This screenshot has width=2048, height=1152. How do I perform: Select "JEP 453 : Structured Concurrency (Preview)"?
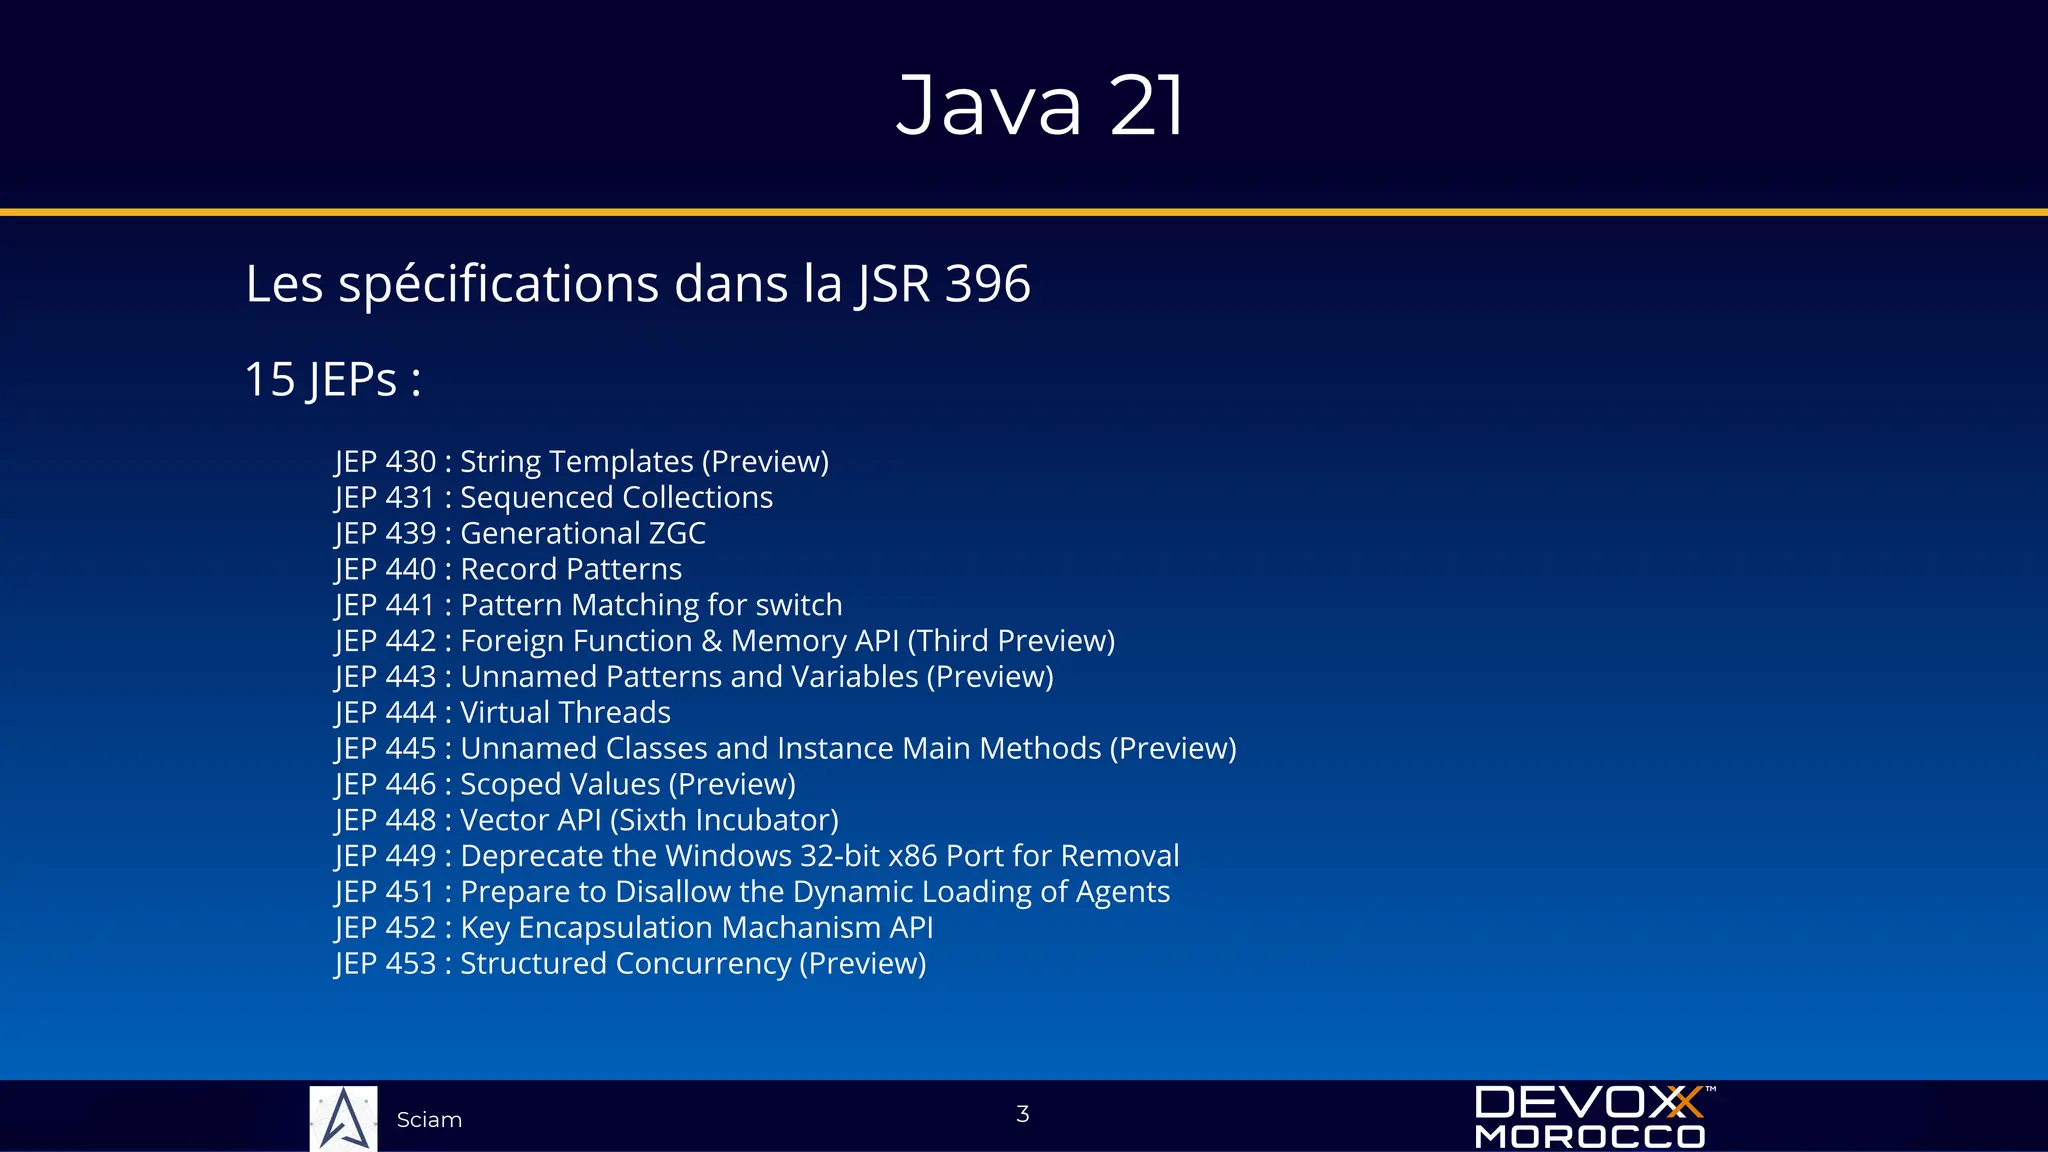(x=630, y=964)
